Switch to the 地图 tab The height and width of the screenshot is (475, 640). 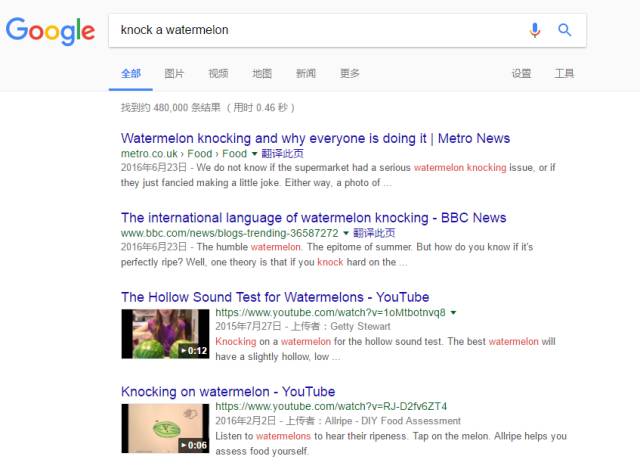click(x=262, y=73)
